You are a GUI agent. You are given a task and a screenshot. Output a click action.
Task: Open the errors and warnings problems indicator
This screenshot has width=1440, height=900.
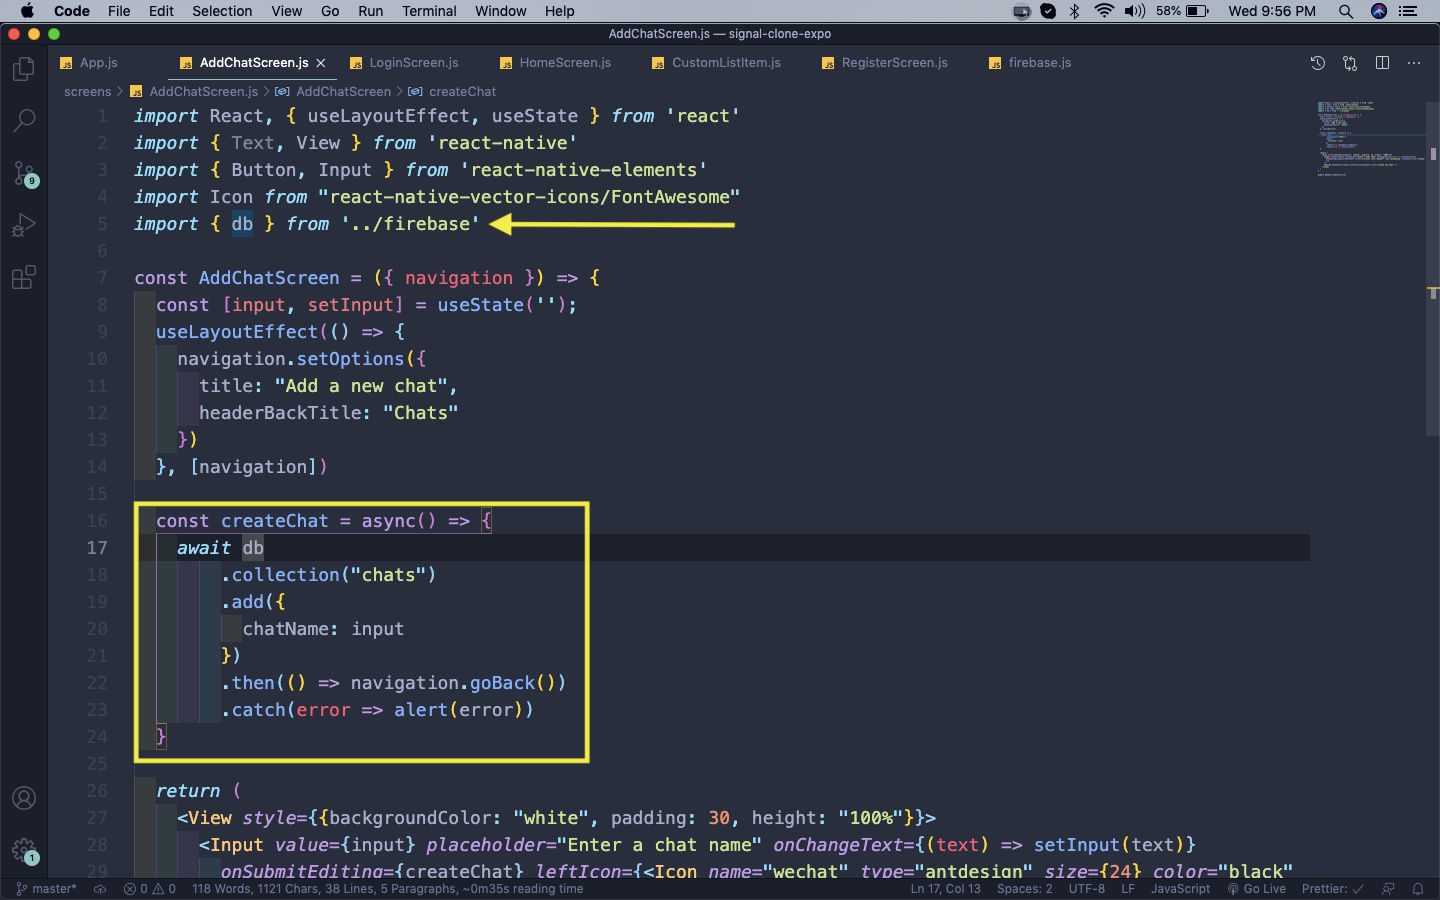[x=150, y=889]
